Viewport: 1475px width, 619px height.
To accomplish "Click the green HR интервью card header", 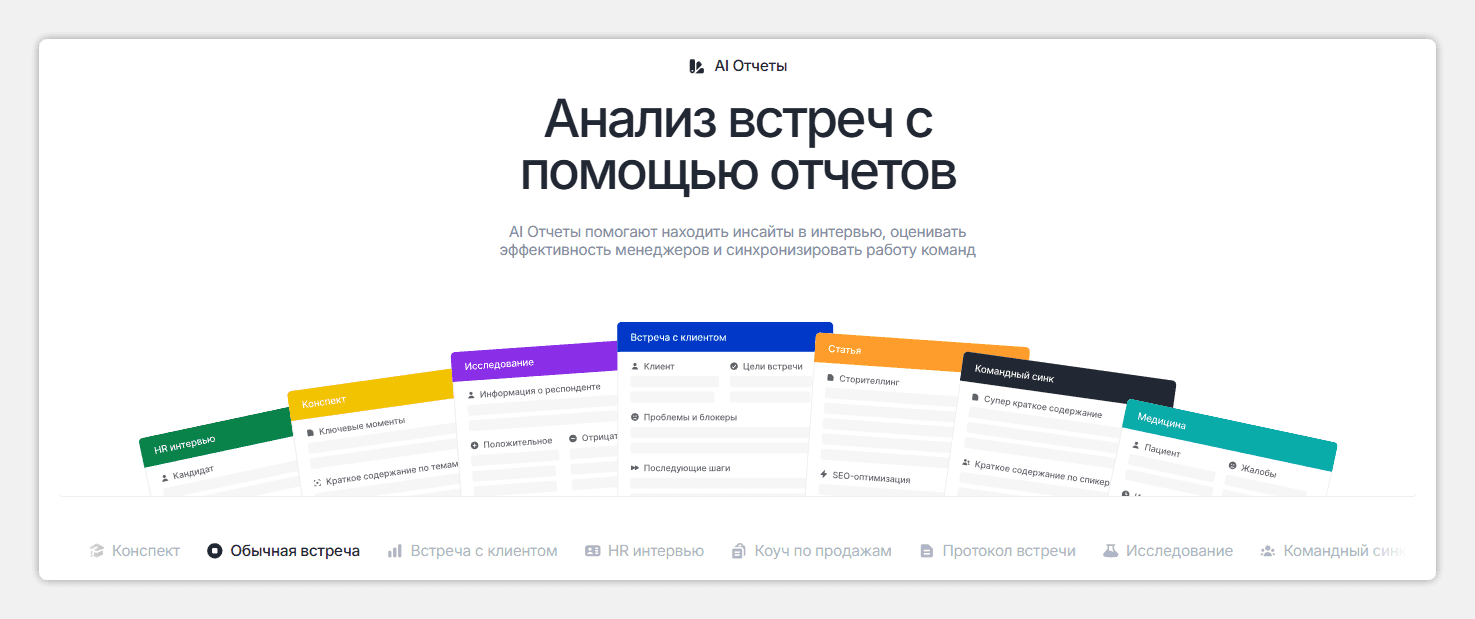I will click(x=214, y=436).
